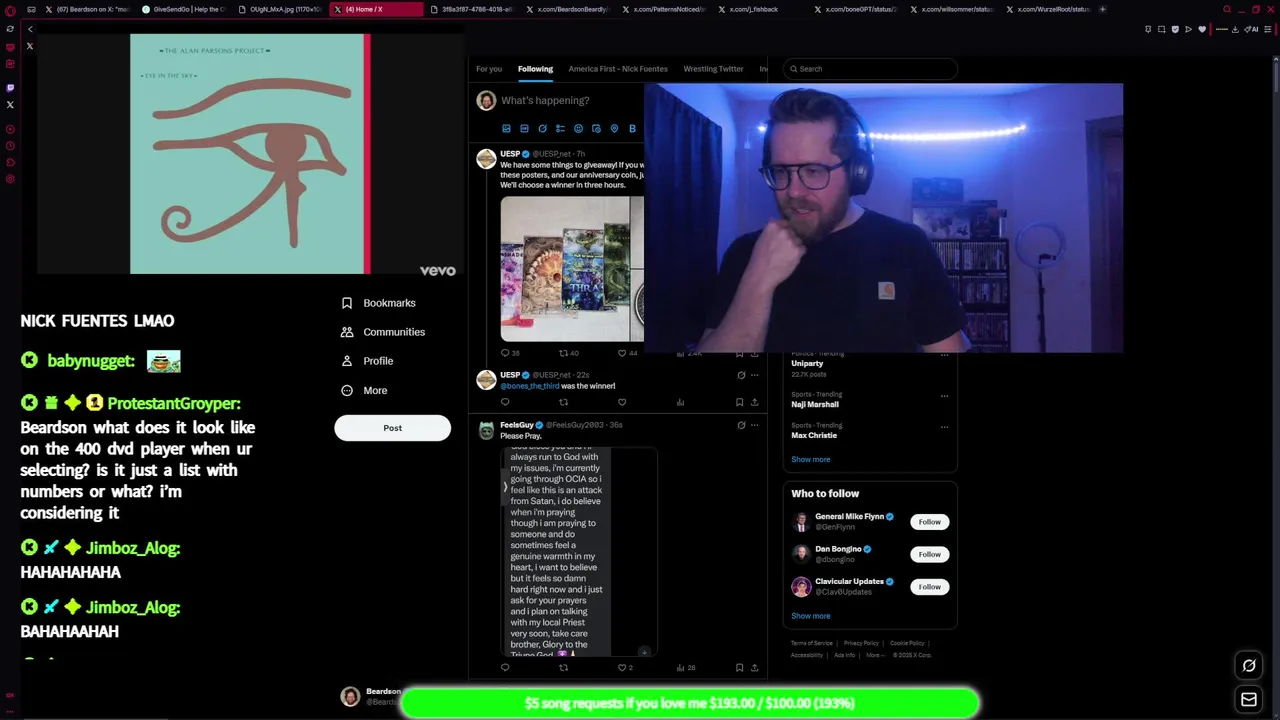View analytics of UESP winner post
Viewport: 1280px width, 720px height.
(x=680, y=402)
